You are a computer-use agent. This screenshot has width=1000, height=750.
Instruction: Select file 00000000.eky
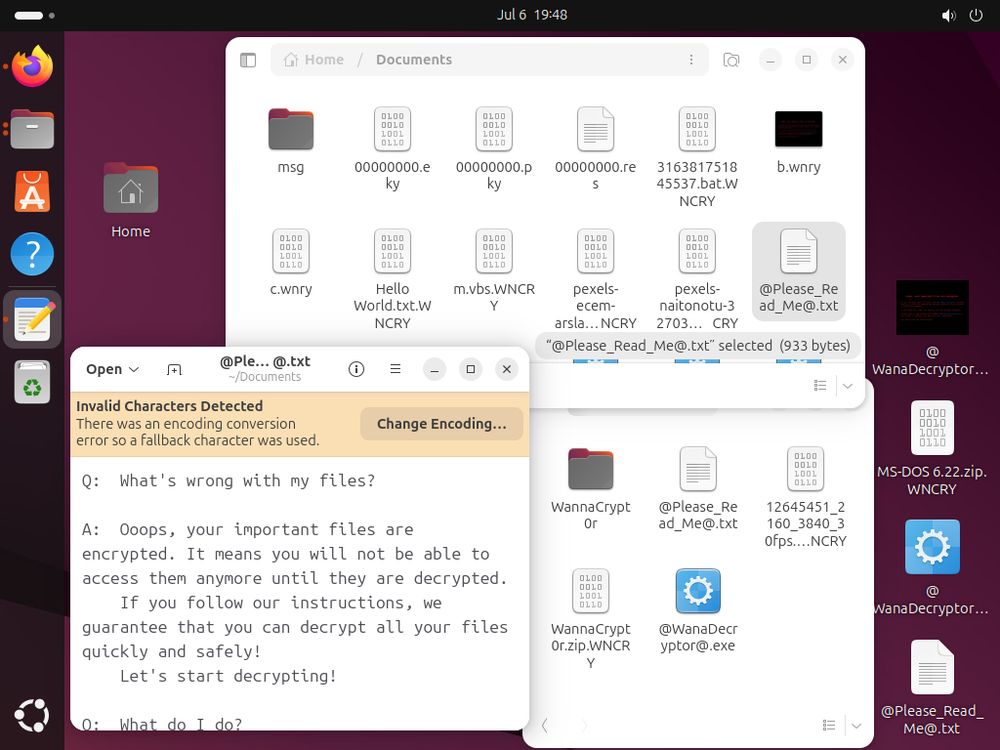click(x=392, y=149)
